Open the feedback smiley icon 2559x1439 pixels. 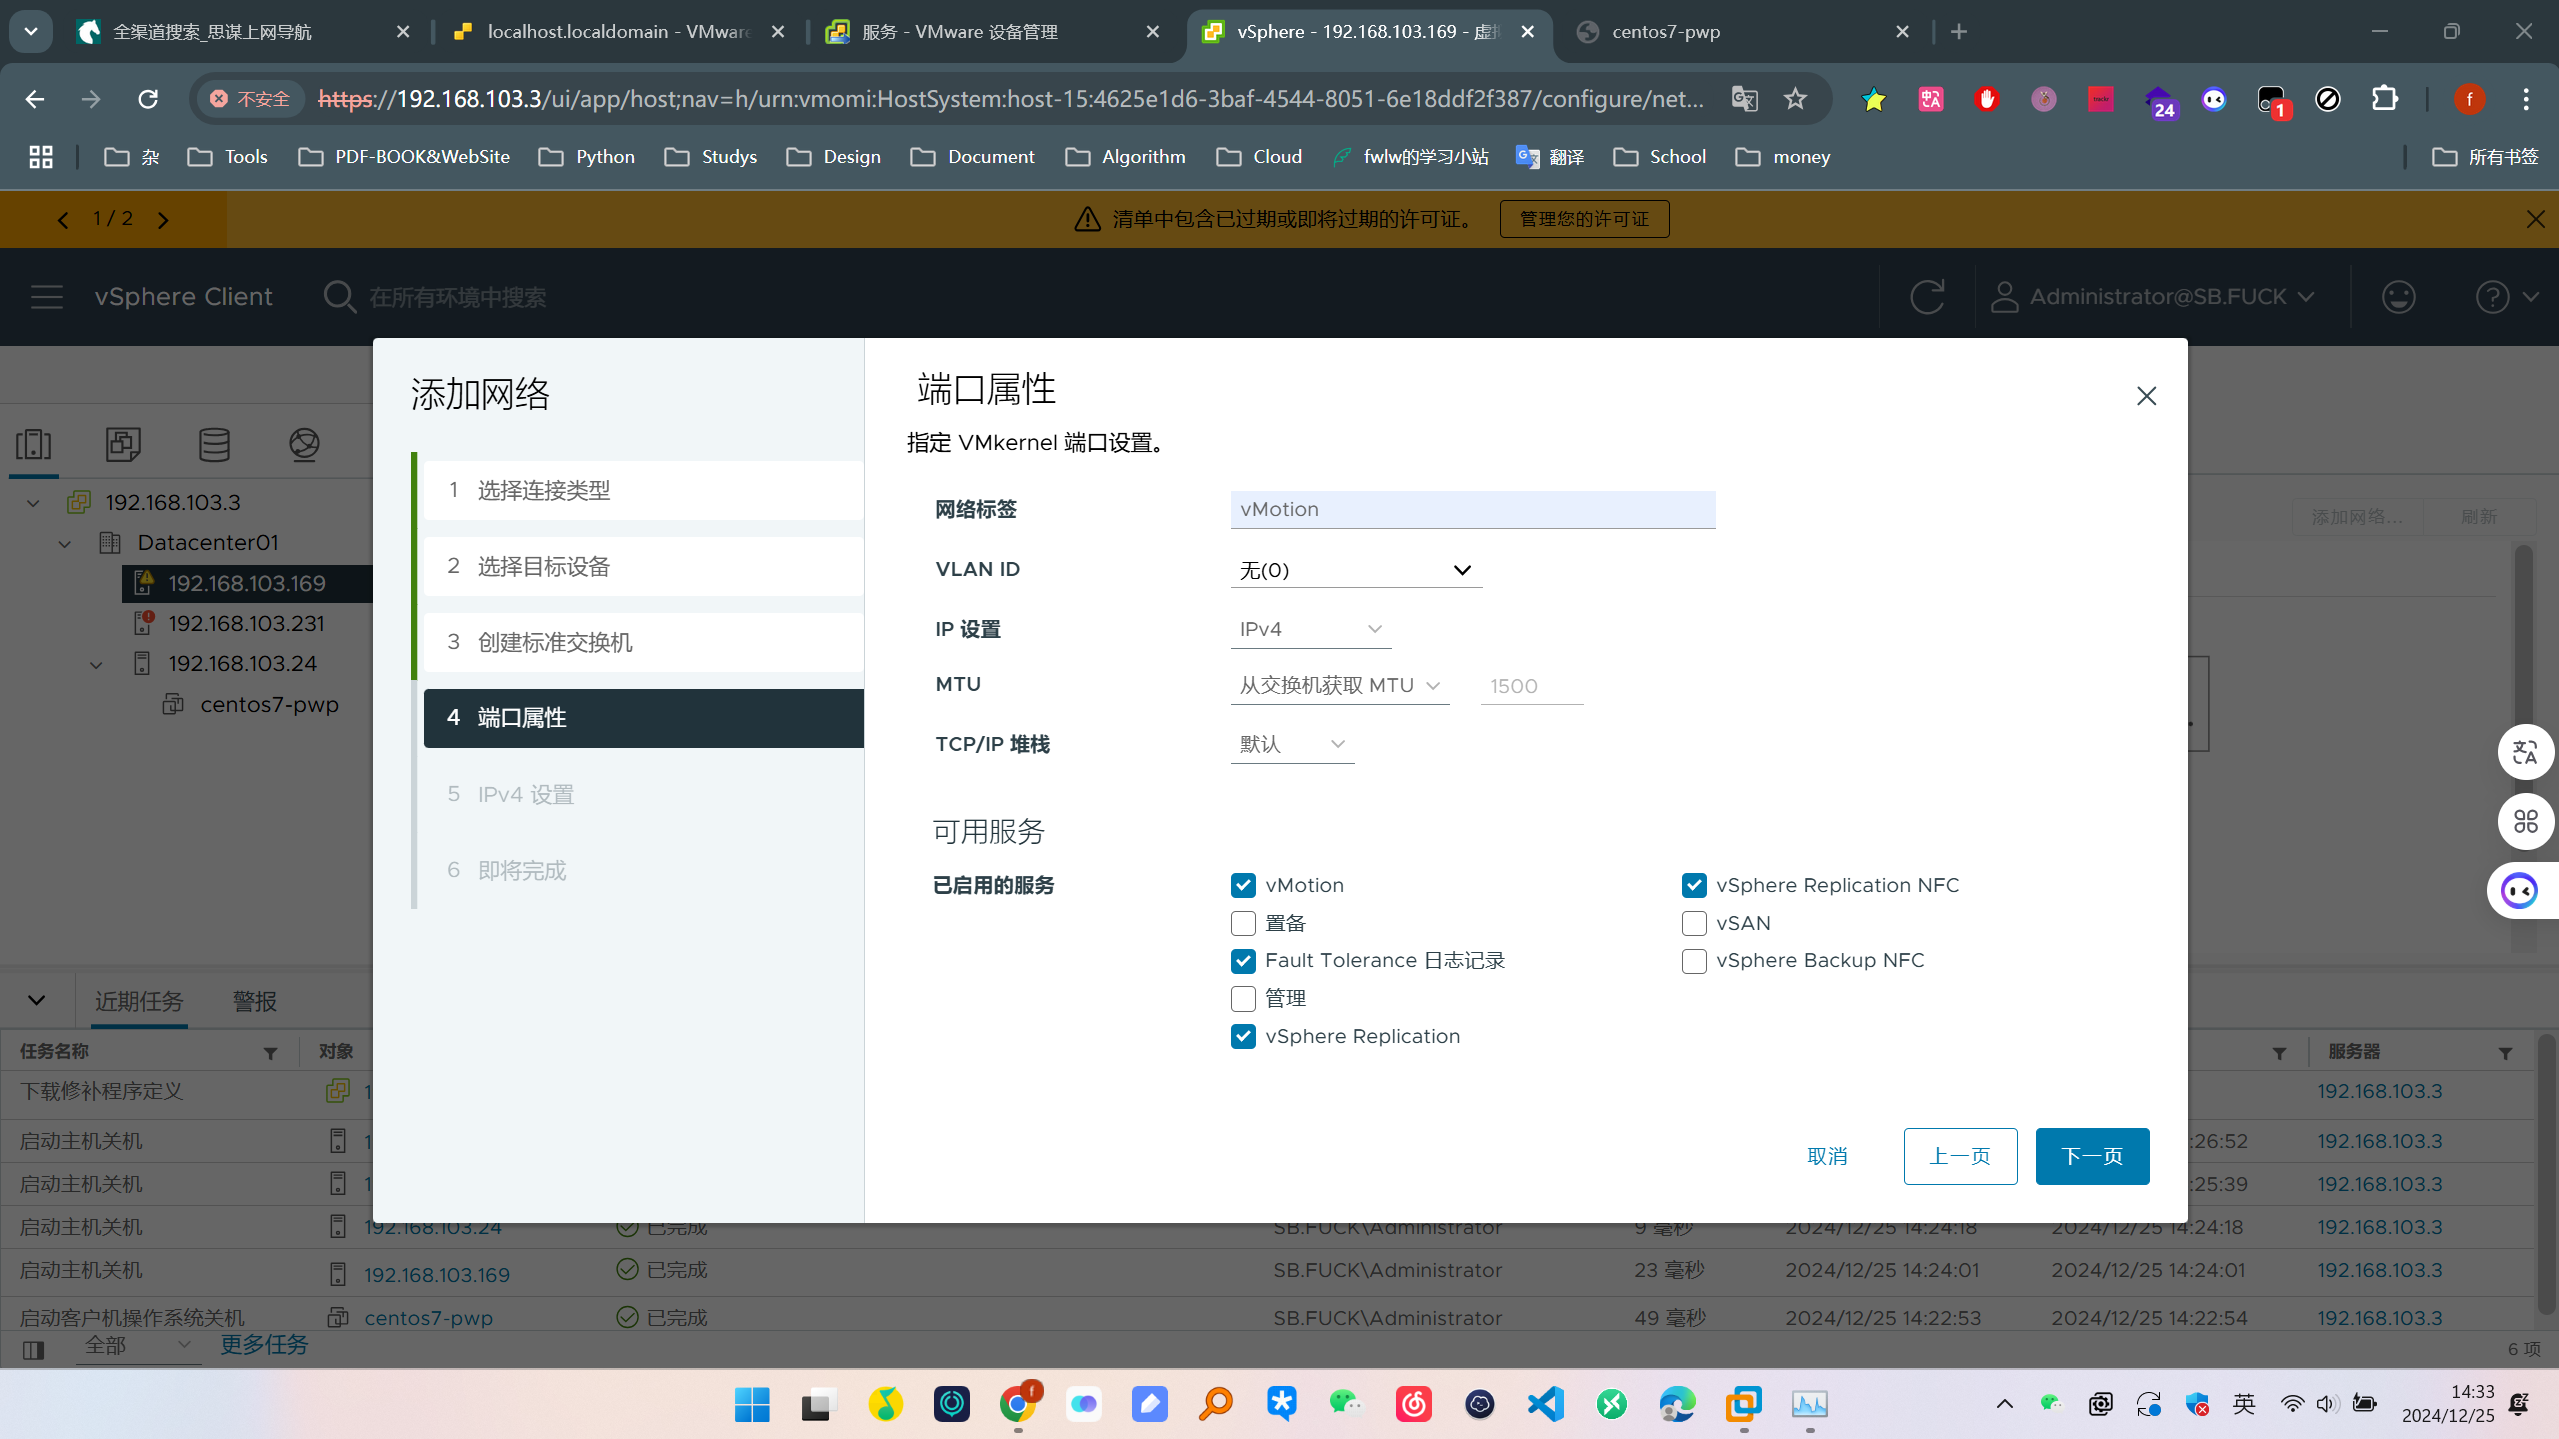pyautogui.click(x=2398, y=297)
